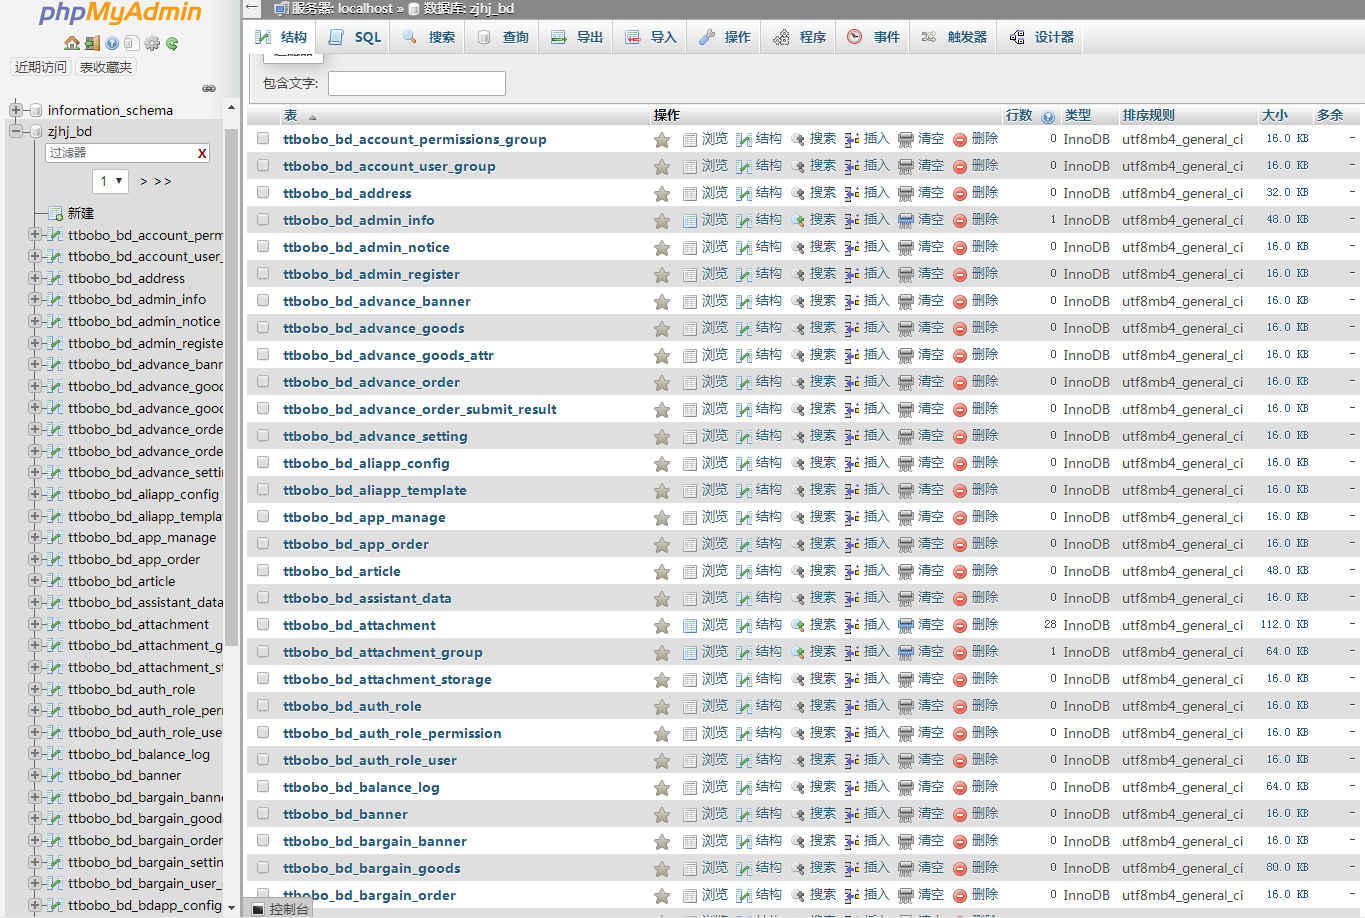Open navigation panel settings gear icon

(x=152, y=43)
